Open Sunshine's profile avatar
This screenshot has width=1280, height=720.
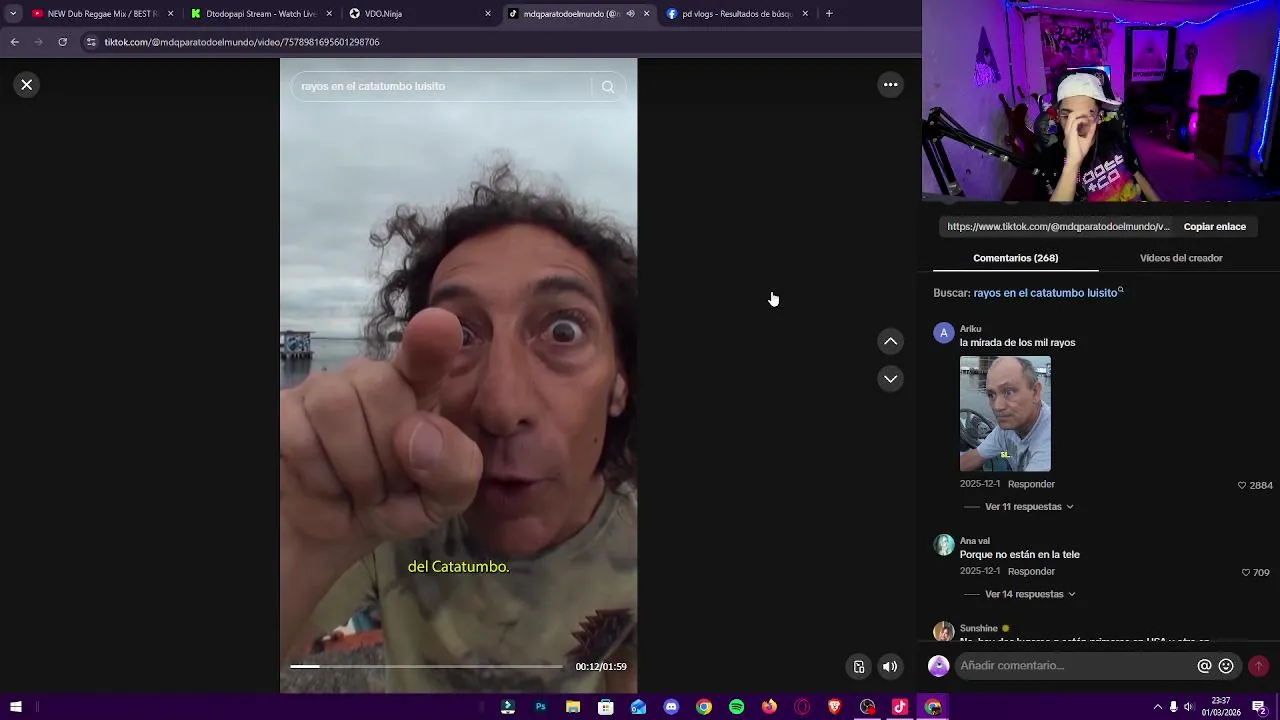pyautogui.click(x=943, y=631)
